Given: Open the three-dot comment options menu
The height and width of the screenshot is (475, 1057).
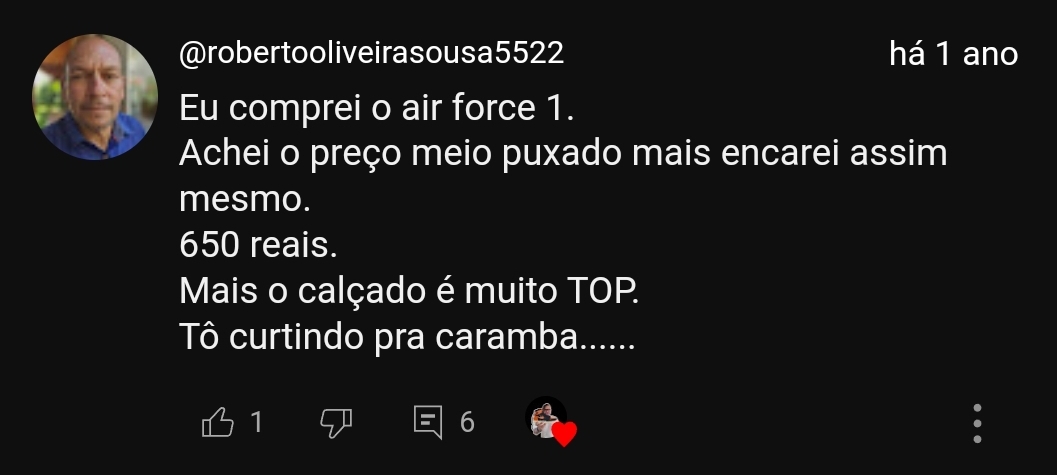Looking at the screenshot, I should [x=977, y=423].
